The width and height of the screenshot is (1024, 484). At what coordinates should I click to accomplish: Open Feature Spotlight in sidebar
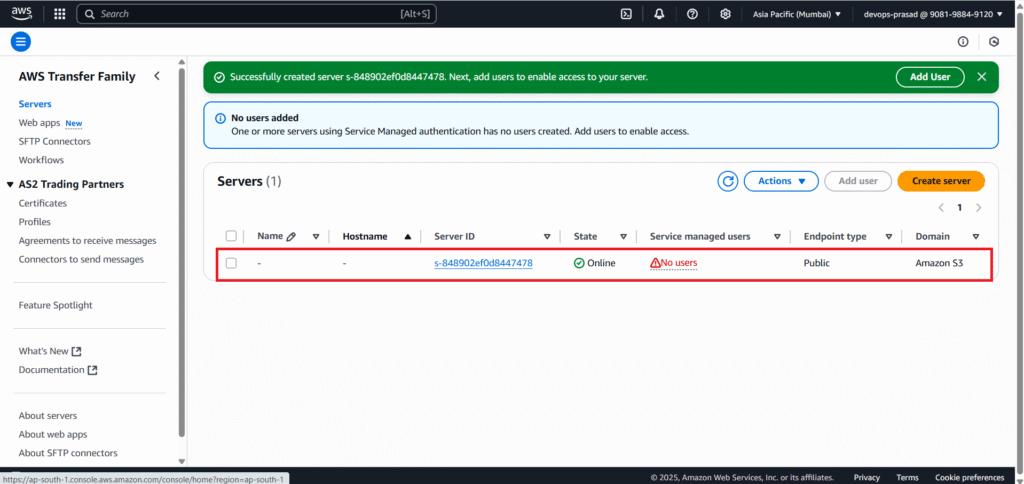56,305
